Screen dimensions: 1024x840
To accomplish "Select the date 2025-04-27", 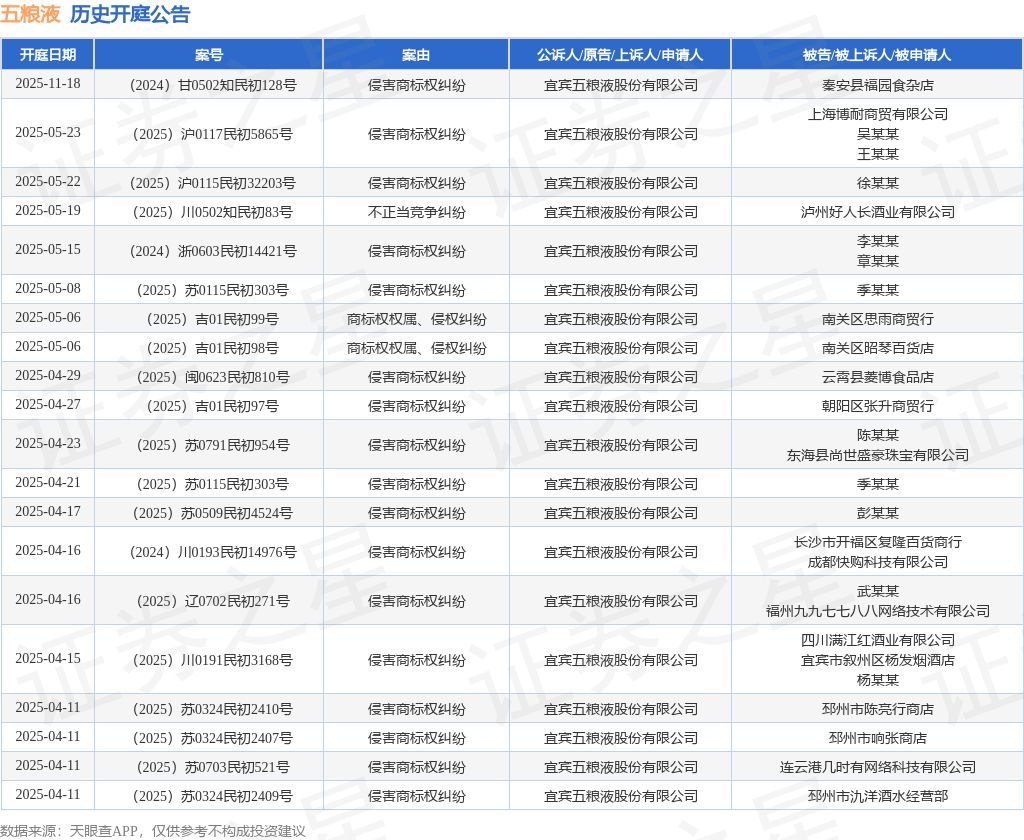I will point(48,404).
